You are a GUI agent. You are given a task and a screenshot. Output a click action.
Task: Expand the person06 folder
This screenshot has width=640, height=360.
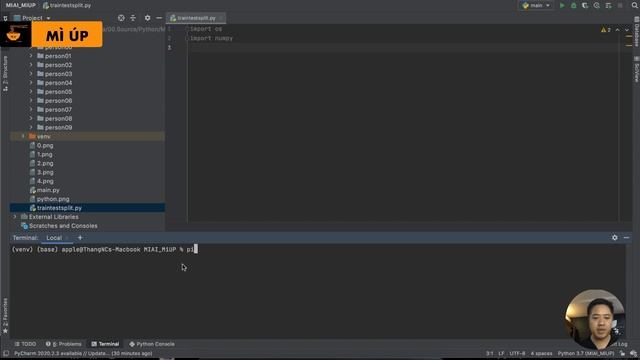click(31, 101)
